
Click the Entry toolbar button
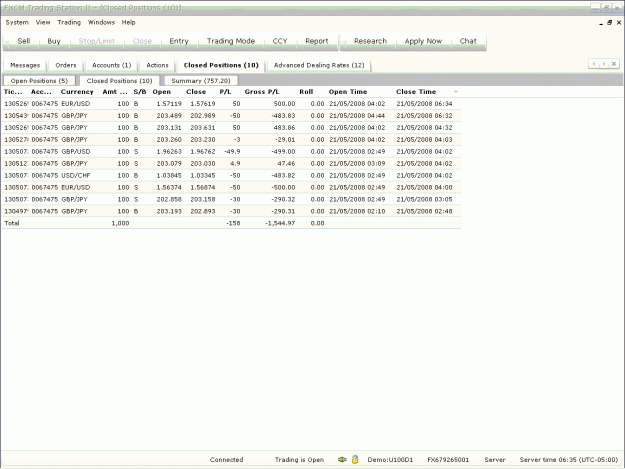point(179,41)
